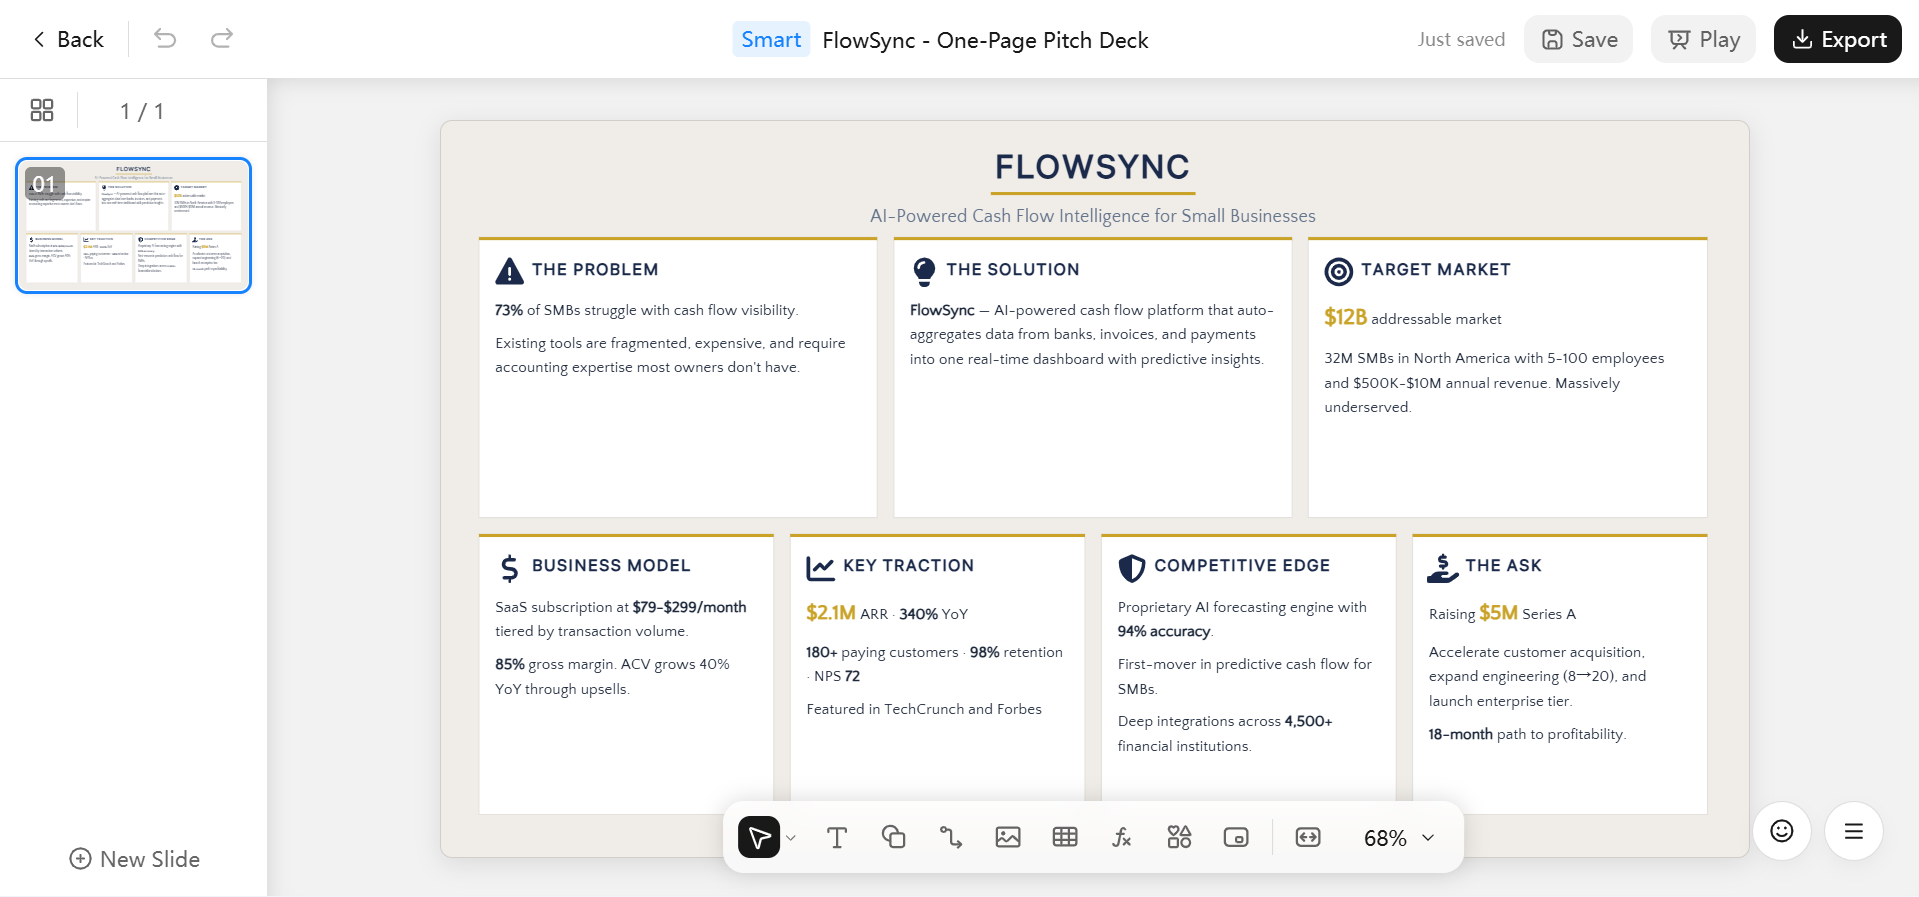Screen dimensions: 1919x897
Task: Click the FlowSync AI-powered platform description
Action: 1092,335
